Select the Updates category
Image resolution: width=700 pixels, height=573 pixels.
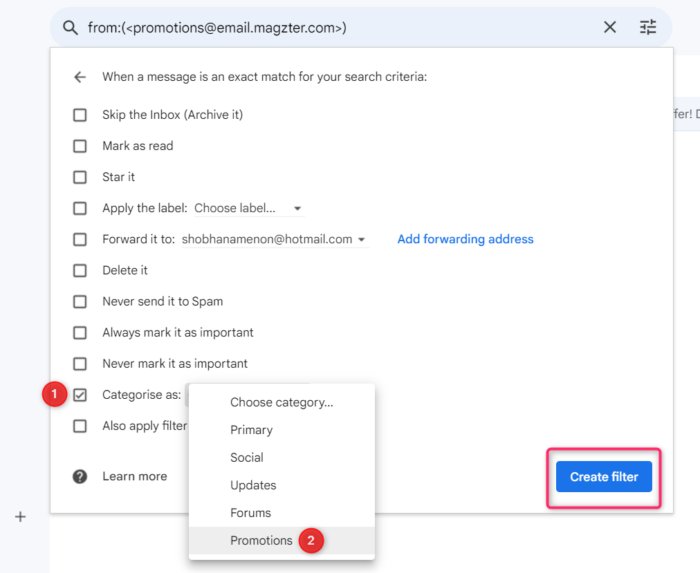[x=282, y=485]
